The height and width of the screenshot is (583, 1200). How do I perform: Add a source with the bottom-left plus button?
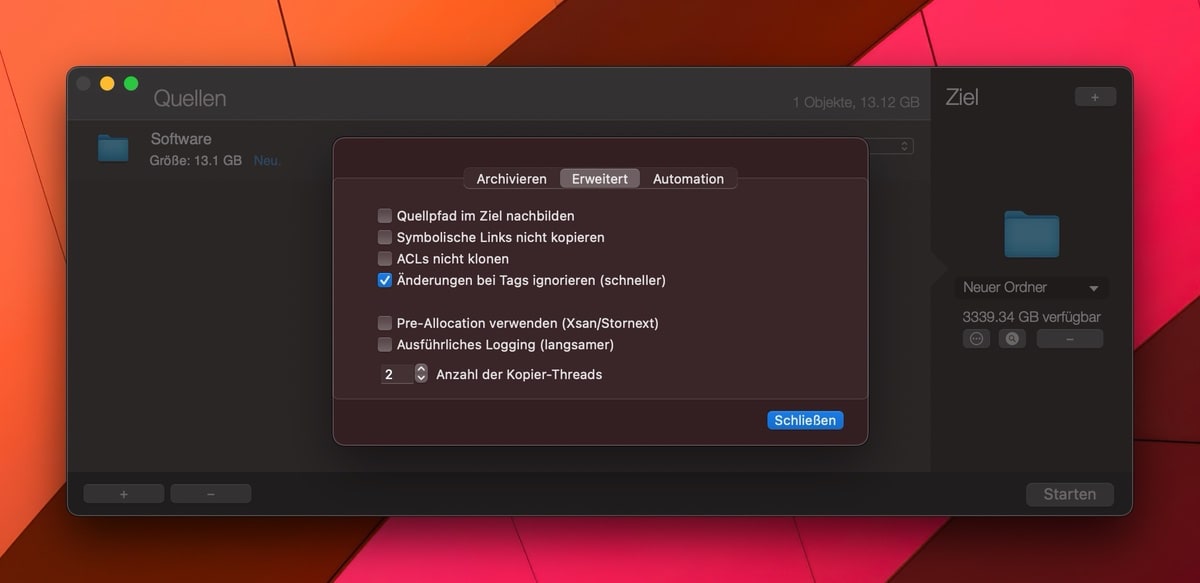point(124,494)
